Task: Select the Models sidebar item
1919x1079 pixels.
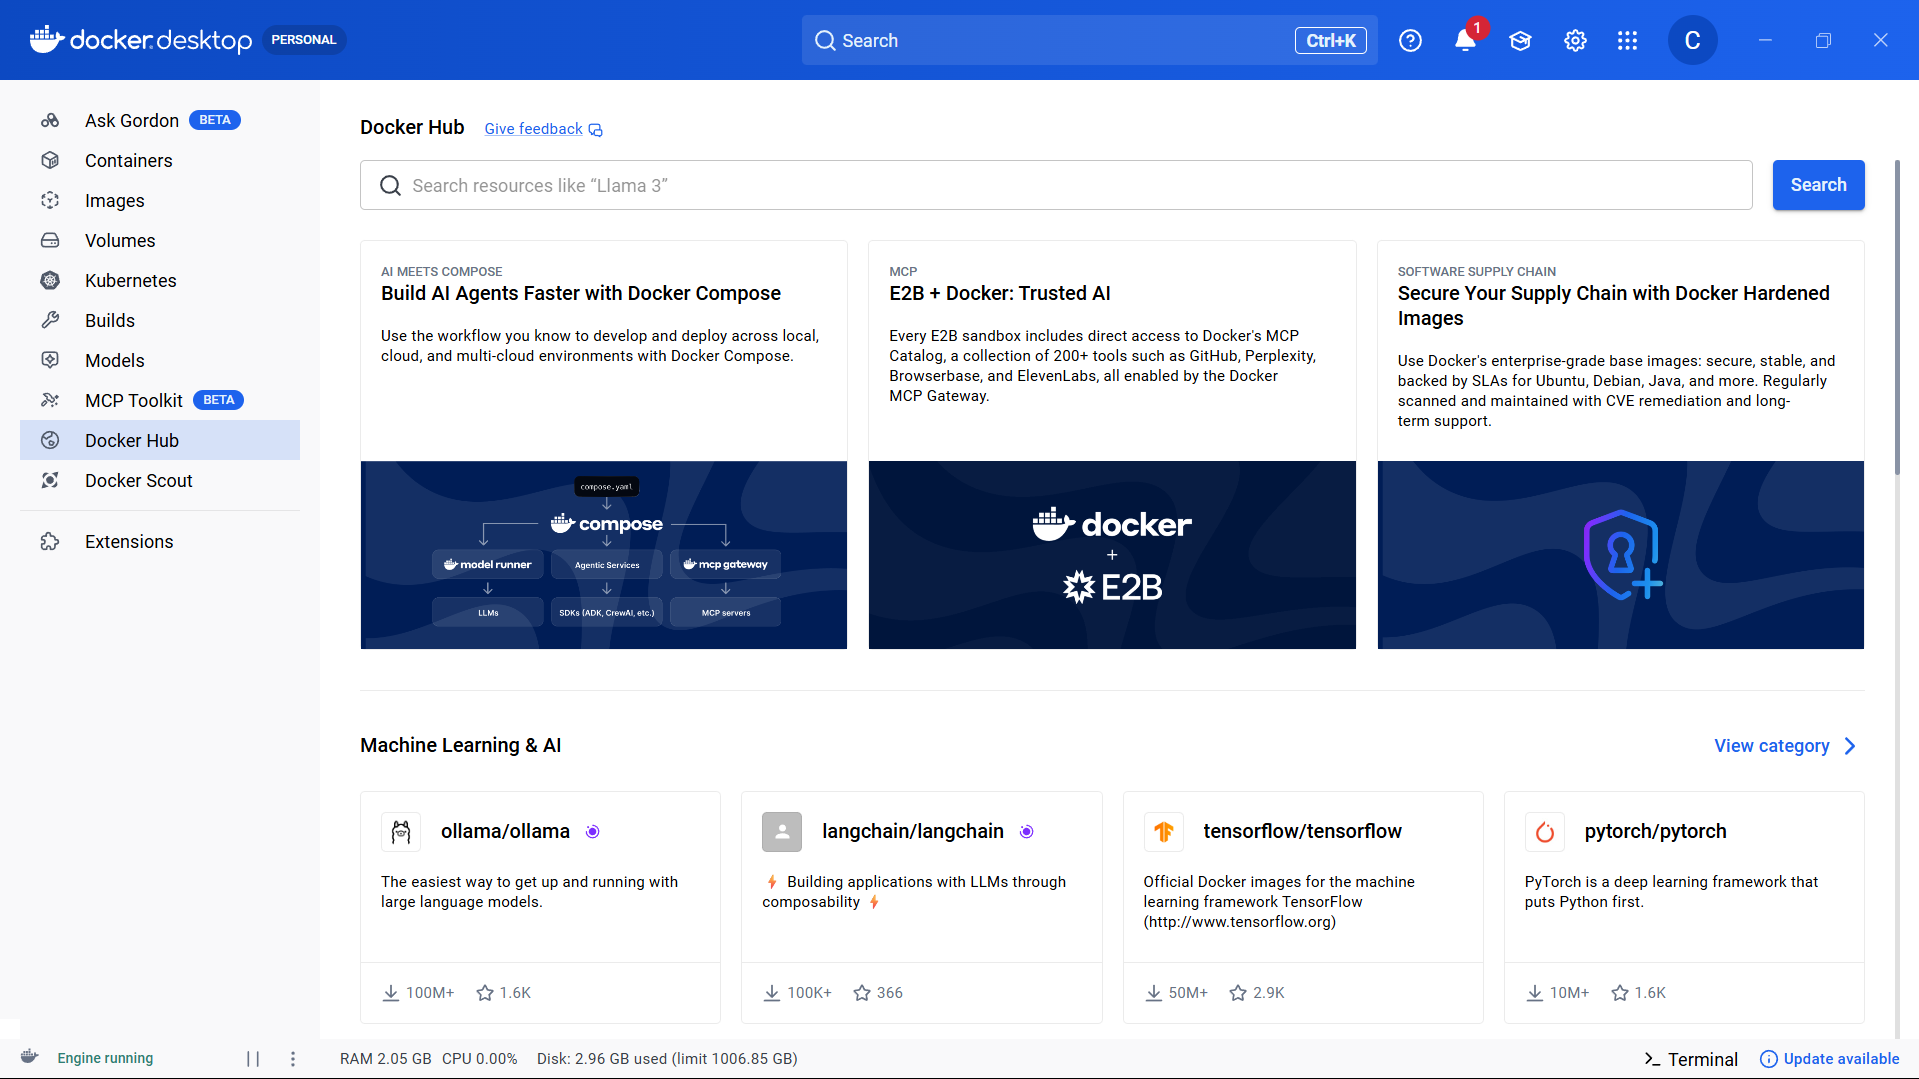Action: coord(160,360)
